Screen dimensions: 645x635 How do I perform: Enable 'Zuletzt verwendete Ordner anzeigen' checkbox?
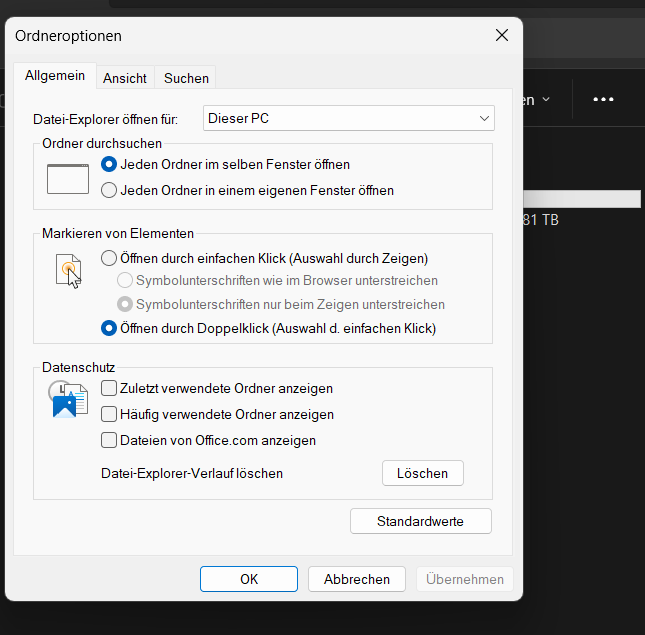coord(109,388)
